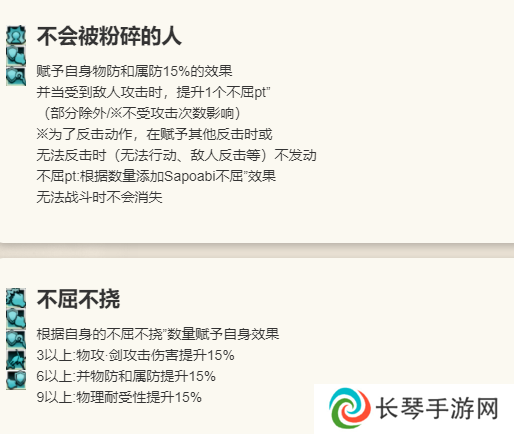Click the line 并当受到敌人攻击时，提升1个不屈pt

153,92
